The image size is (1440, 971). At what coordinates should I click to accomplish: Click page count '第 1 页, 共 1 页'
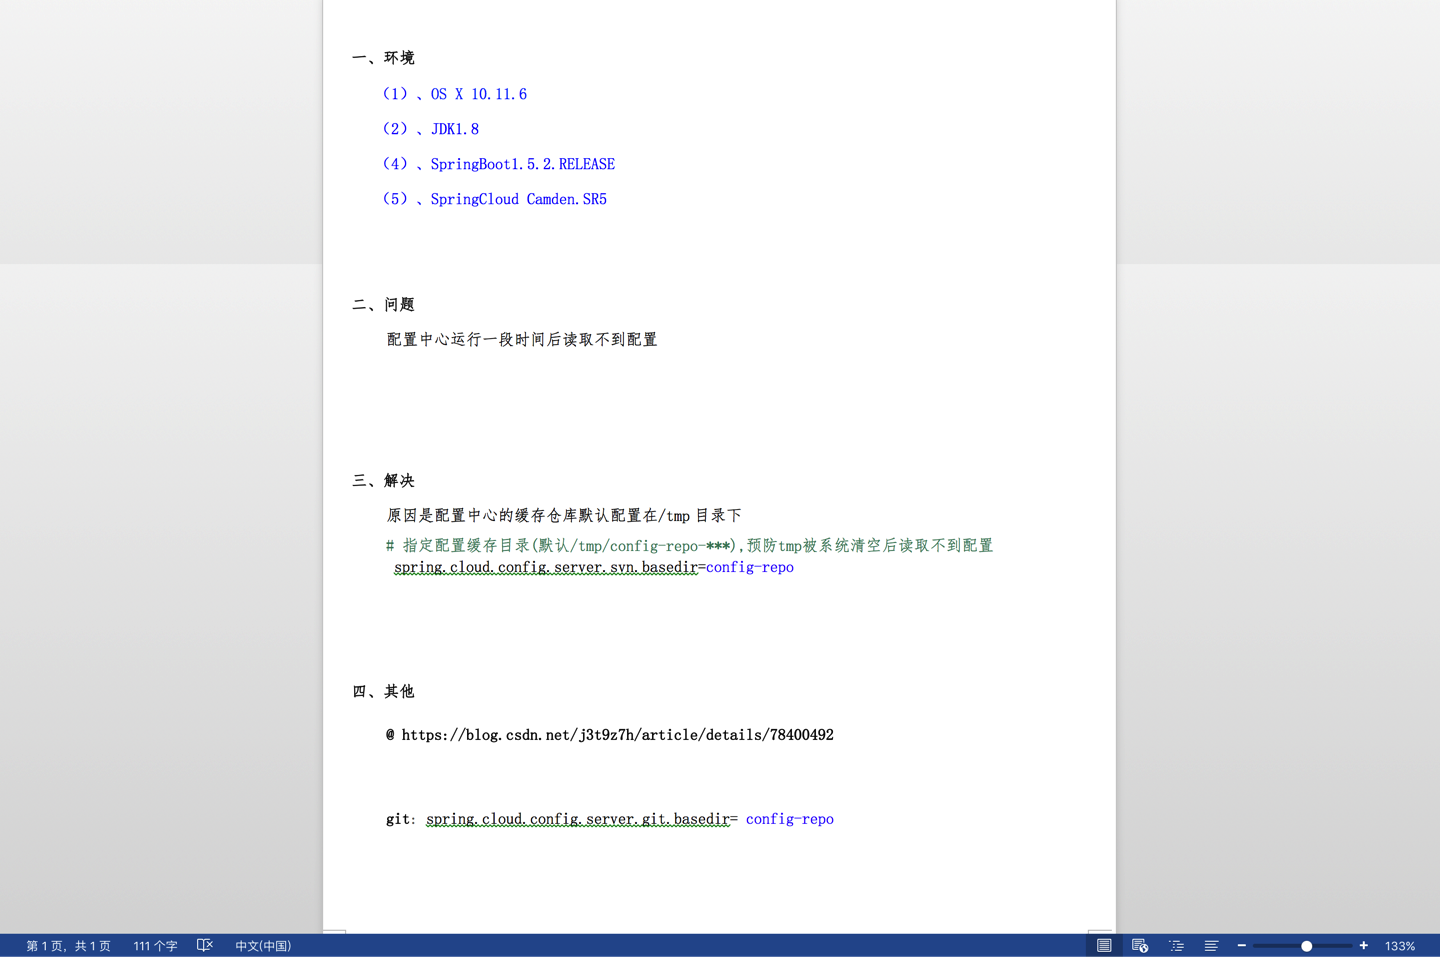pyautogui.click(x=68, y=945)
